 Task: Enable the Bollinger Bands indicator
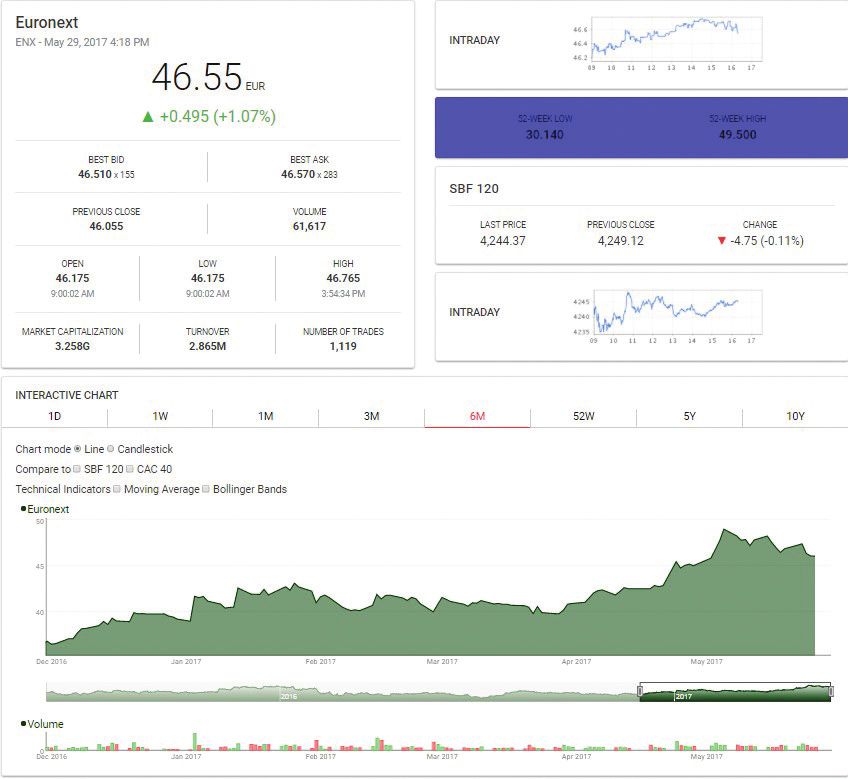tap(206, 490)
